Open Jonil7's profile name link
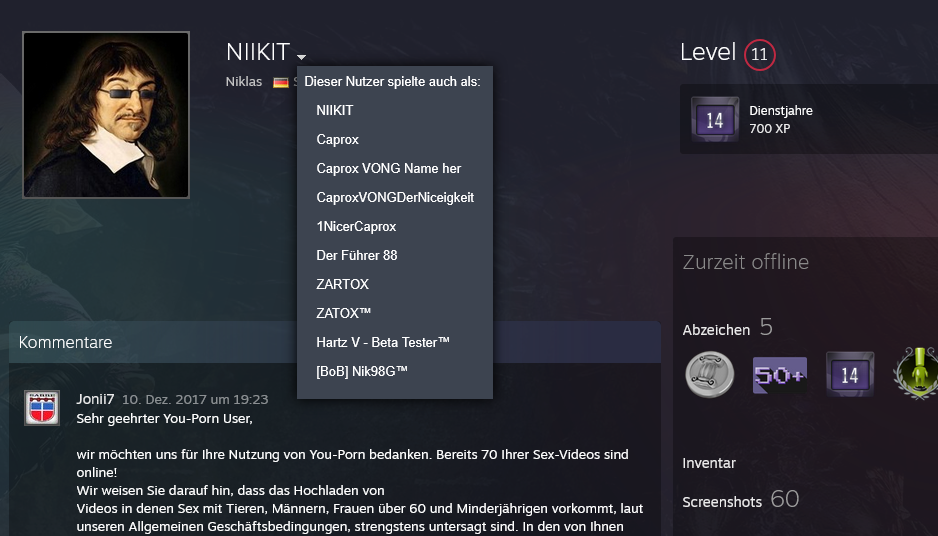 (x=96, y=399)
